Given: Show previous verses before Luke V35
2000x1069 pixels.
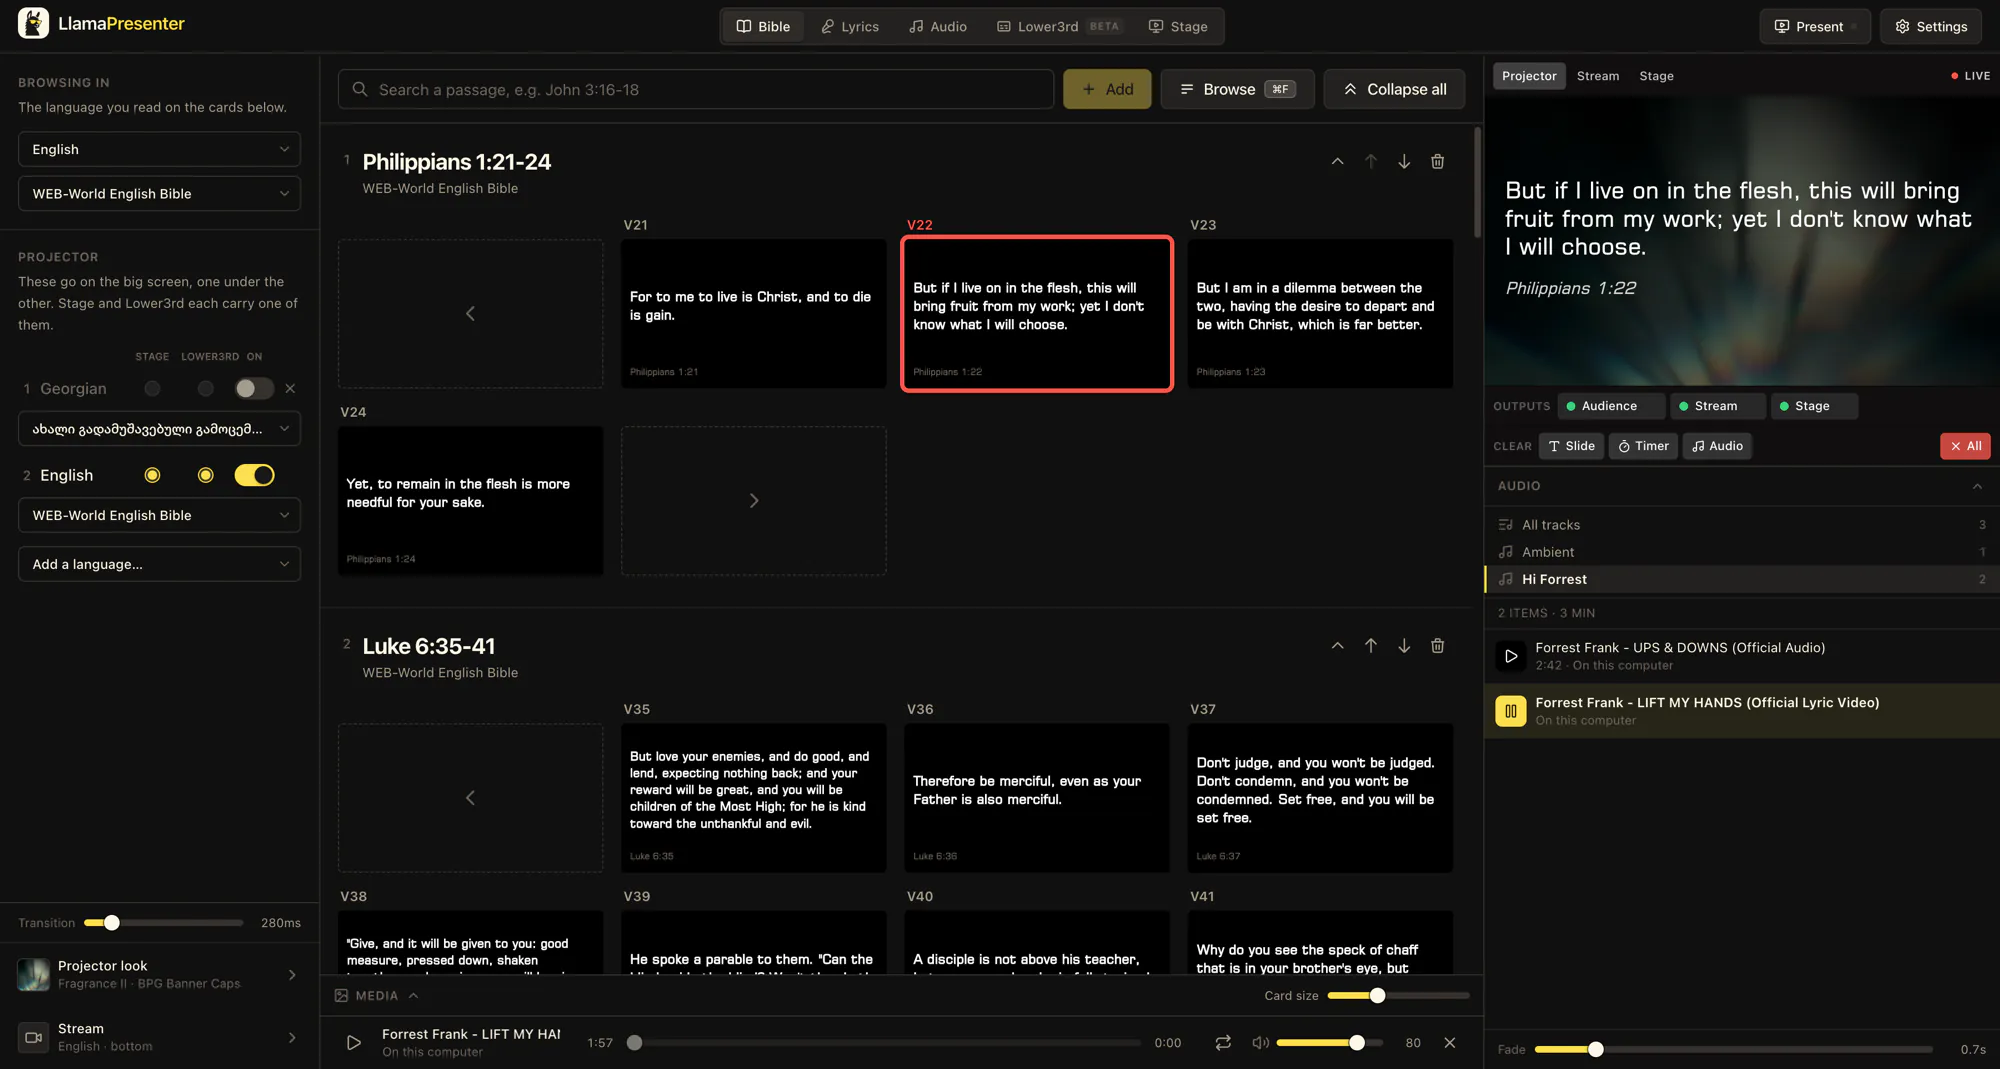Looking at the screenshot, I should click(470, 797).
